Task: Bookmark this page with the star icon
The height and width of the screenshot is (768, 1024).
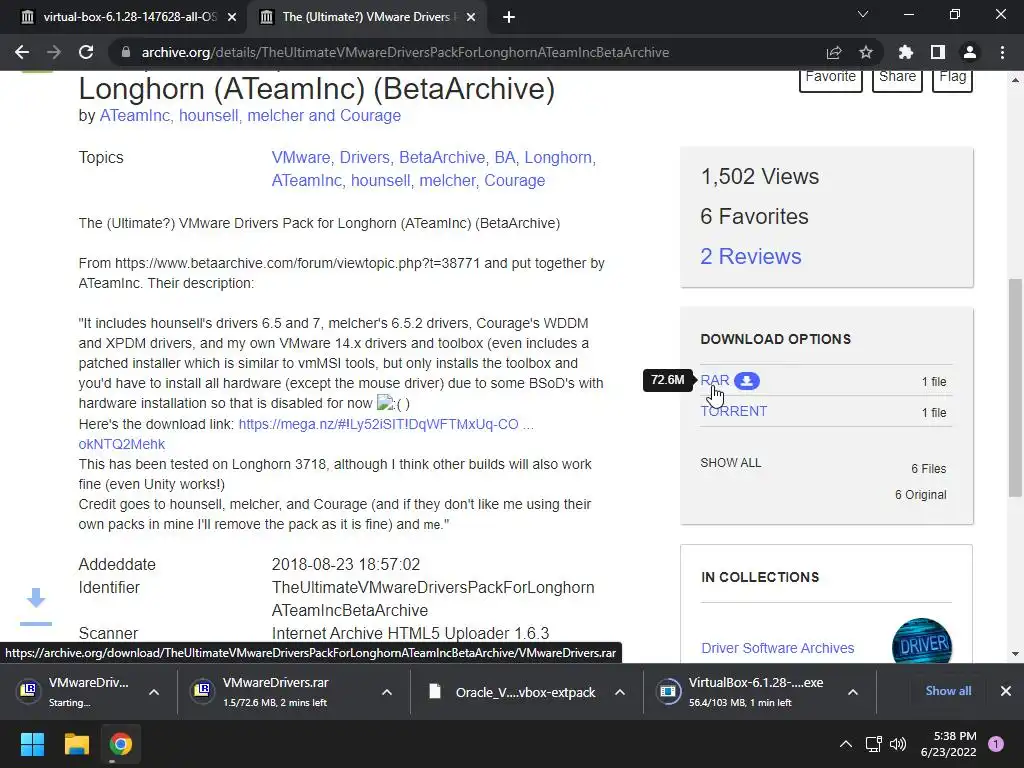Action: coord(866,52)
